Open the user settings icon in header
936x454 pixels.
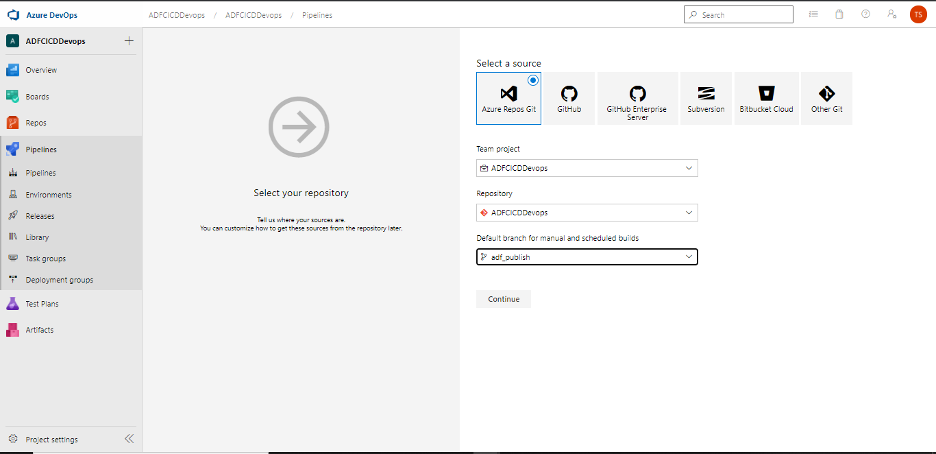(x=892, y=14)
